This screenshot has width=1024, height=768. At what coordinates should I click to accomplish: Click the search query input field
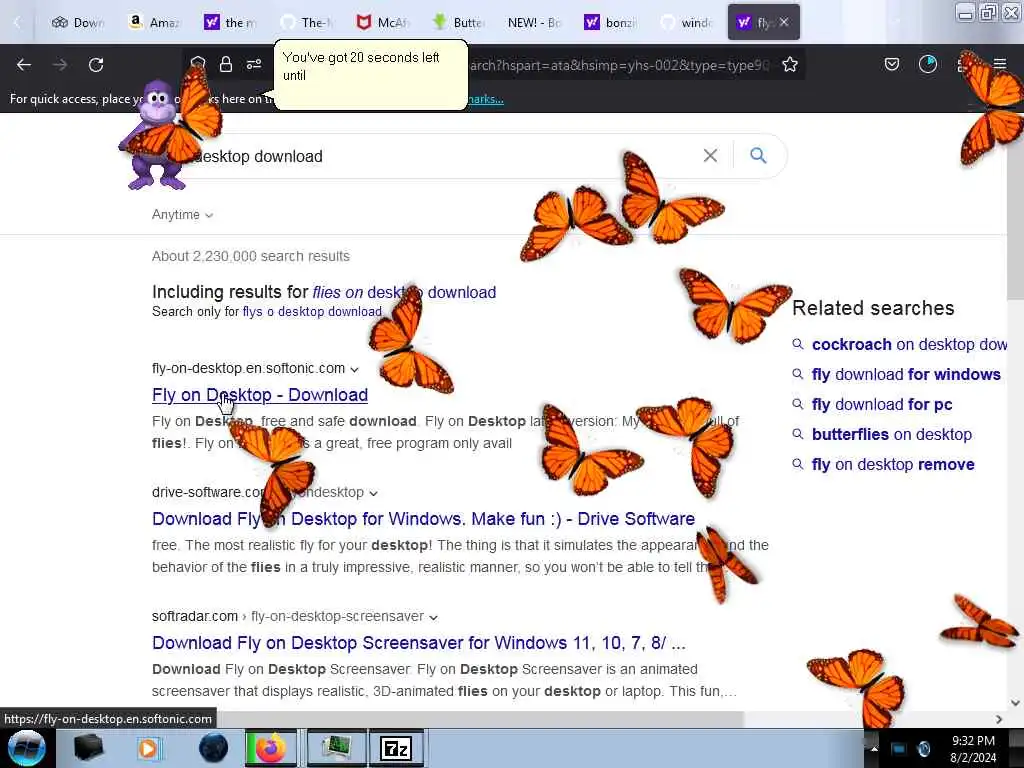pos(444,156)
